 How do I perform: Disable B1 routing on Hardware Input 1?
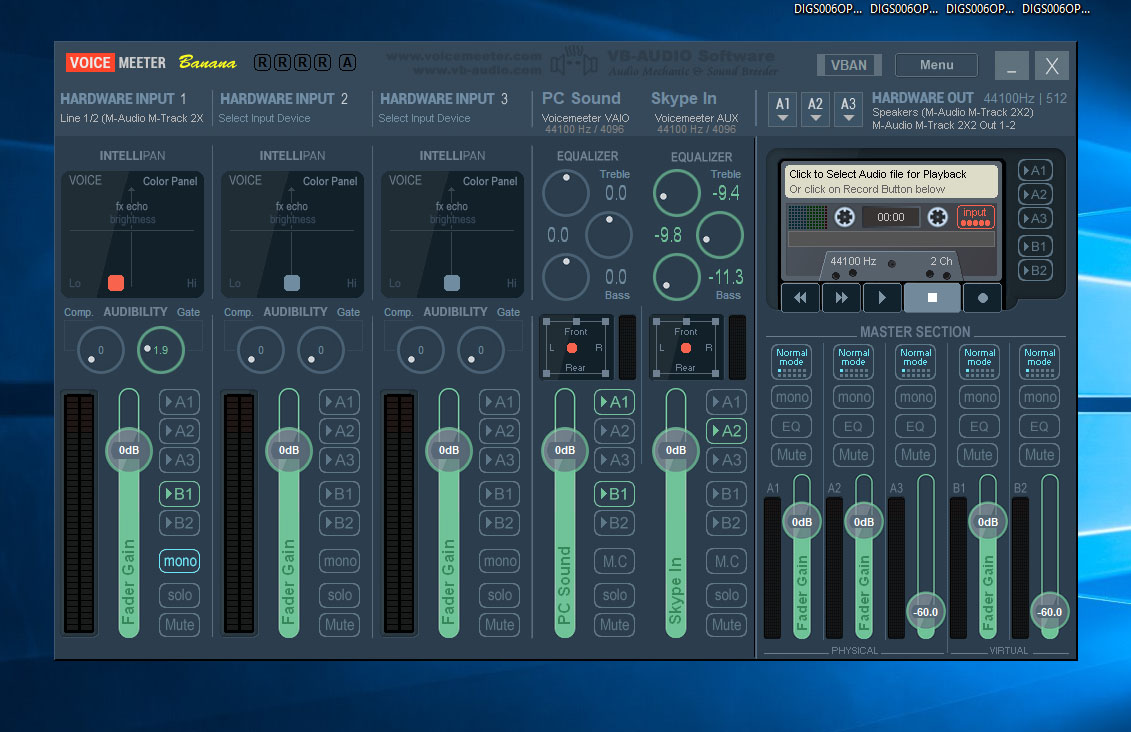pyautogui.click(x=179, y=494)
